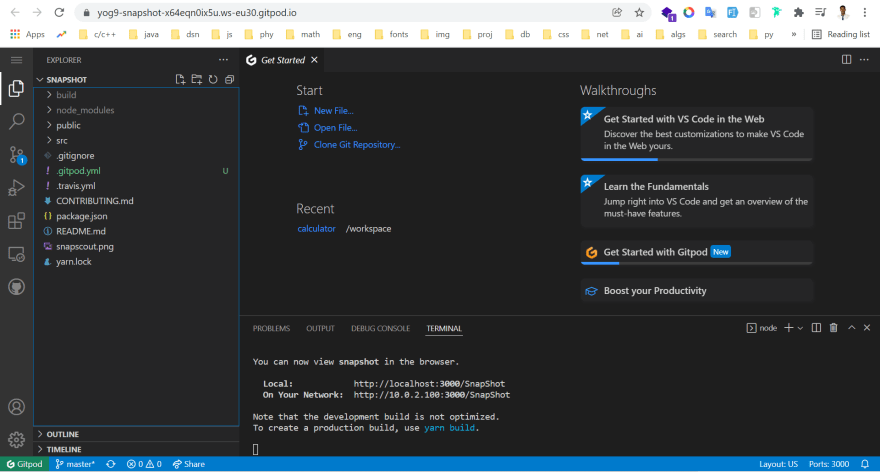880x472 pixels.
Task: Open the Remote Explorer view
Action: [16, 254]
